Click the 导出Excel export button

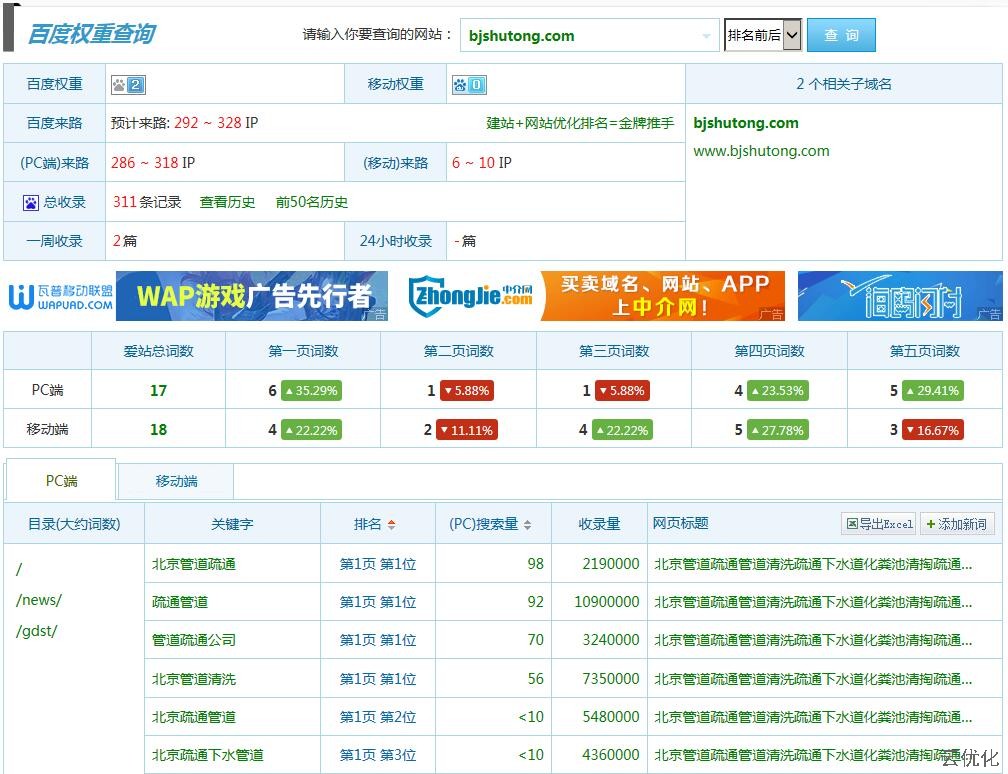pos(879,523)
